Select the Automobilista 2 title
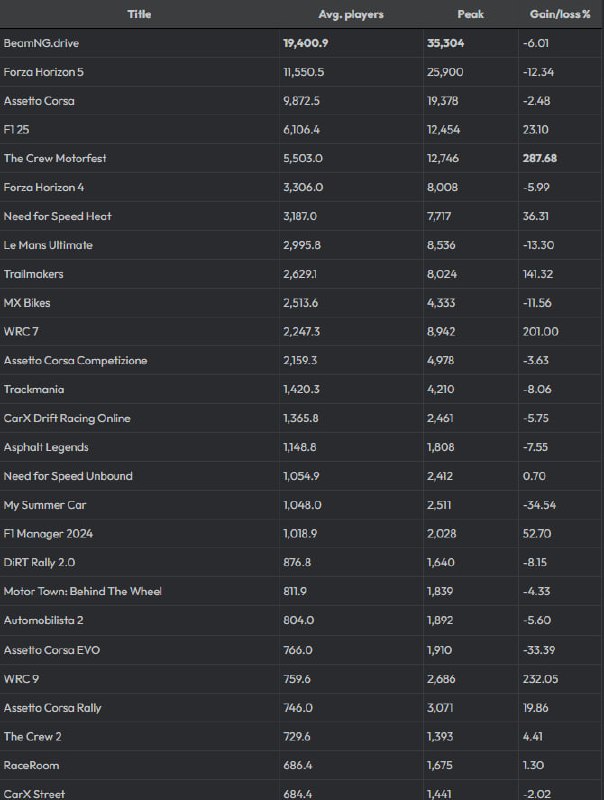 tap(43, 620)
